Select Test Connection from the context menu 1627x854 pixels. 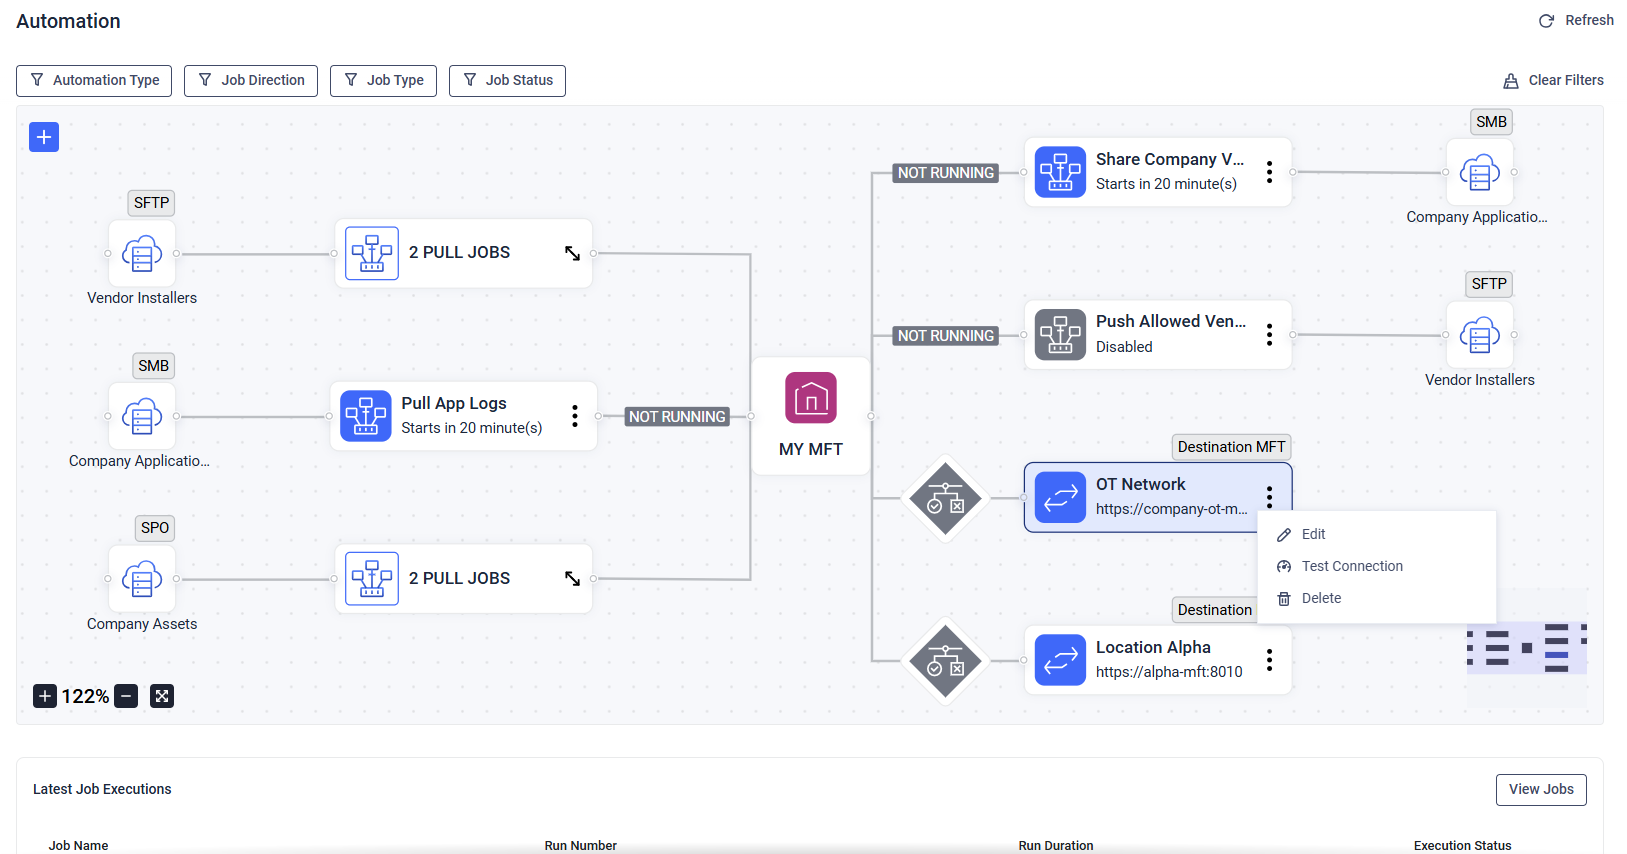[1352, 566]
